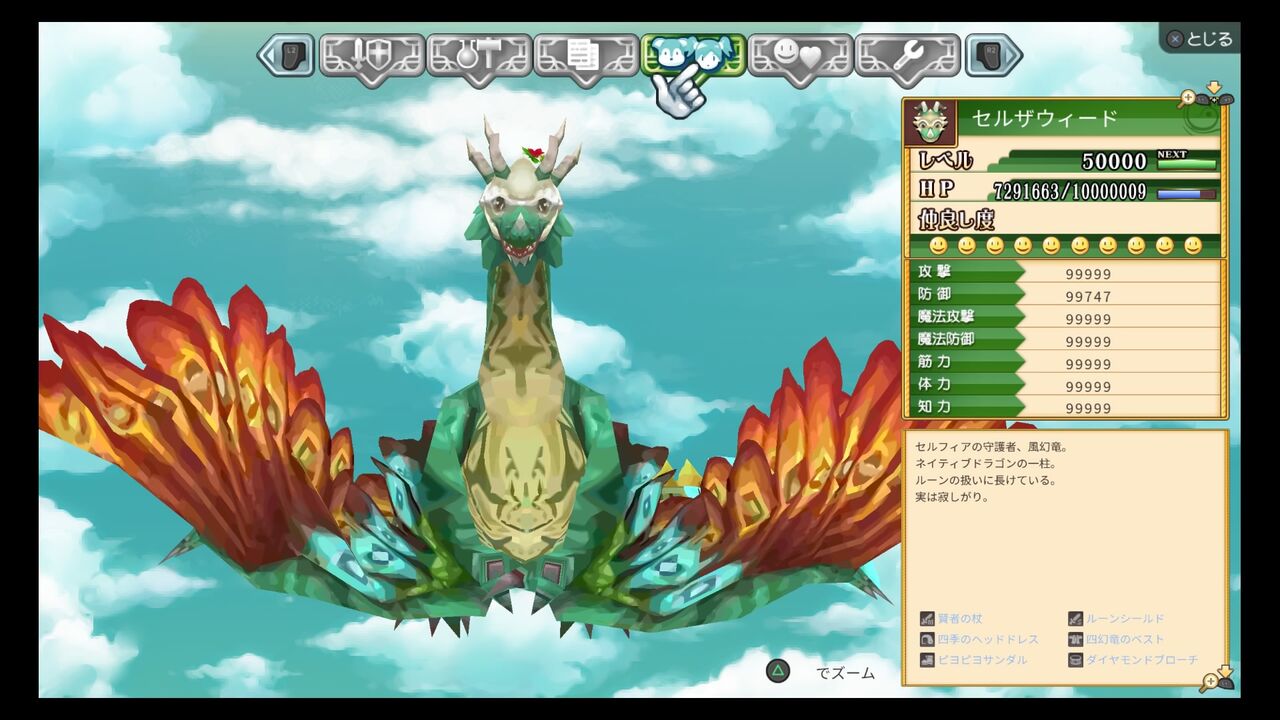Click the HP value 7291663/10000009
This screenshot has height=720, width=1280.
pos(1069,192)
